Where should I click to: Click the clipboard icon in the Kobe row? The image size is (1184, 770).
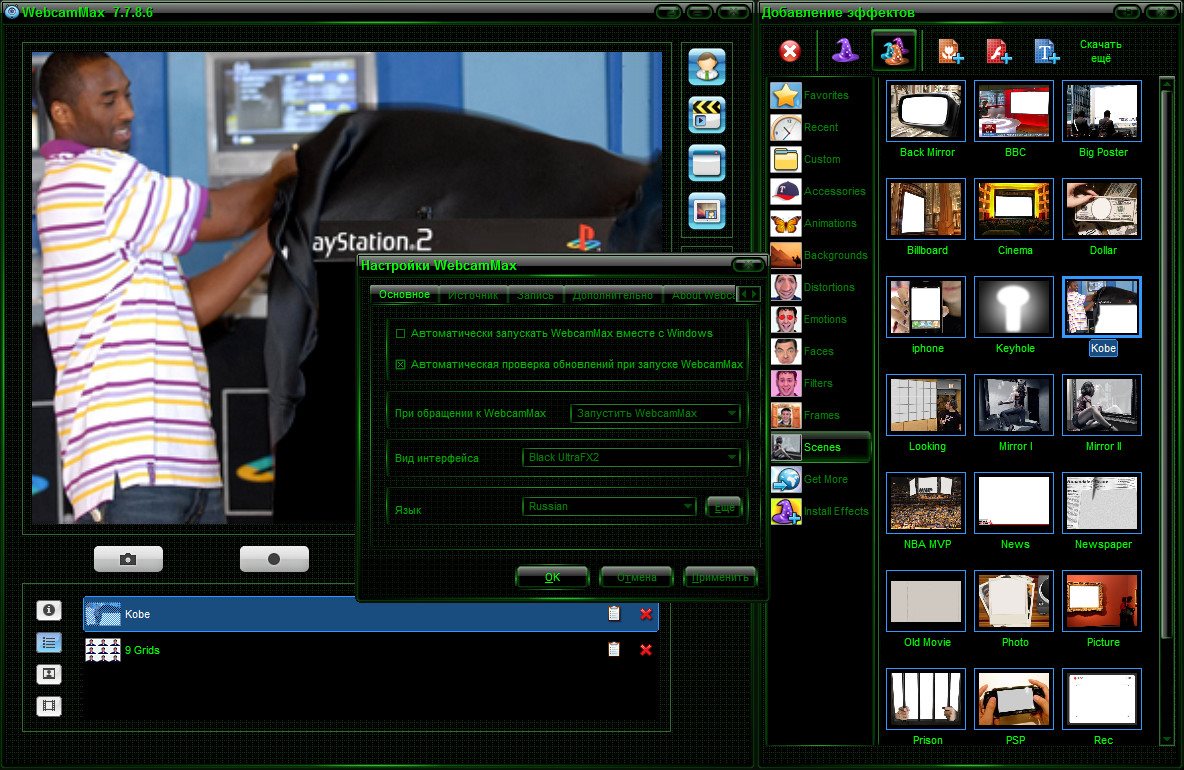614,614
